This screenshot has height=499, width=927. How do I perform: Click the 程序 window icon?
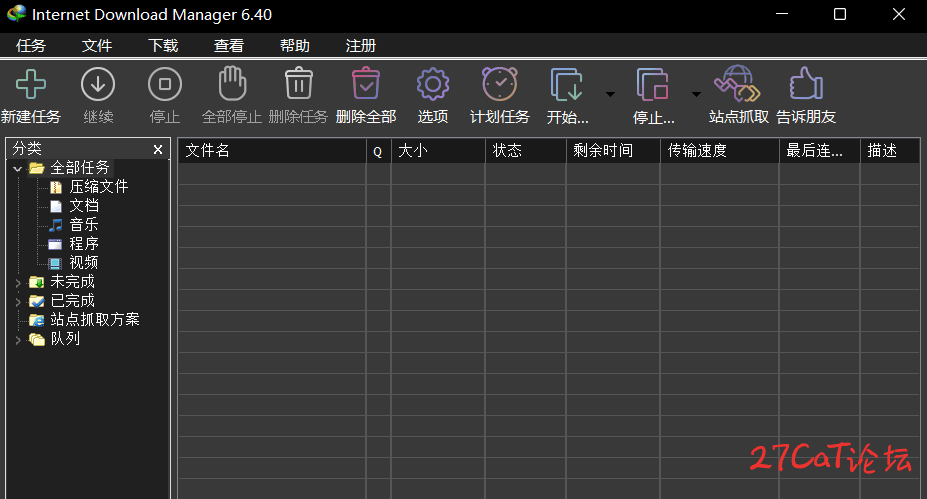click(x=55, y=244)
